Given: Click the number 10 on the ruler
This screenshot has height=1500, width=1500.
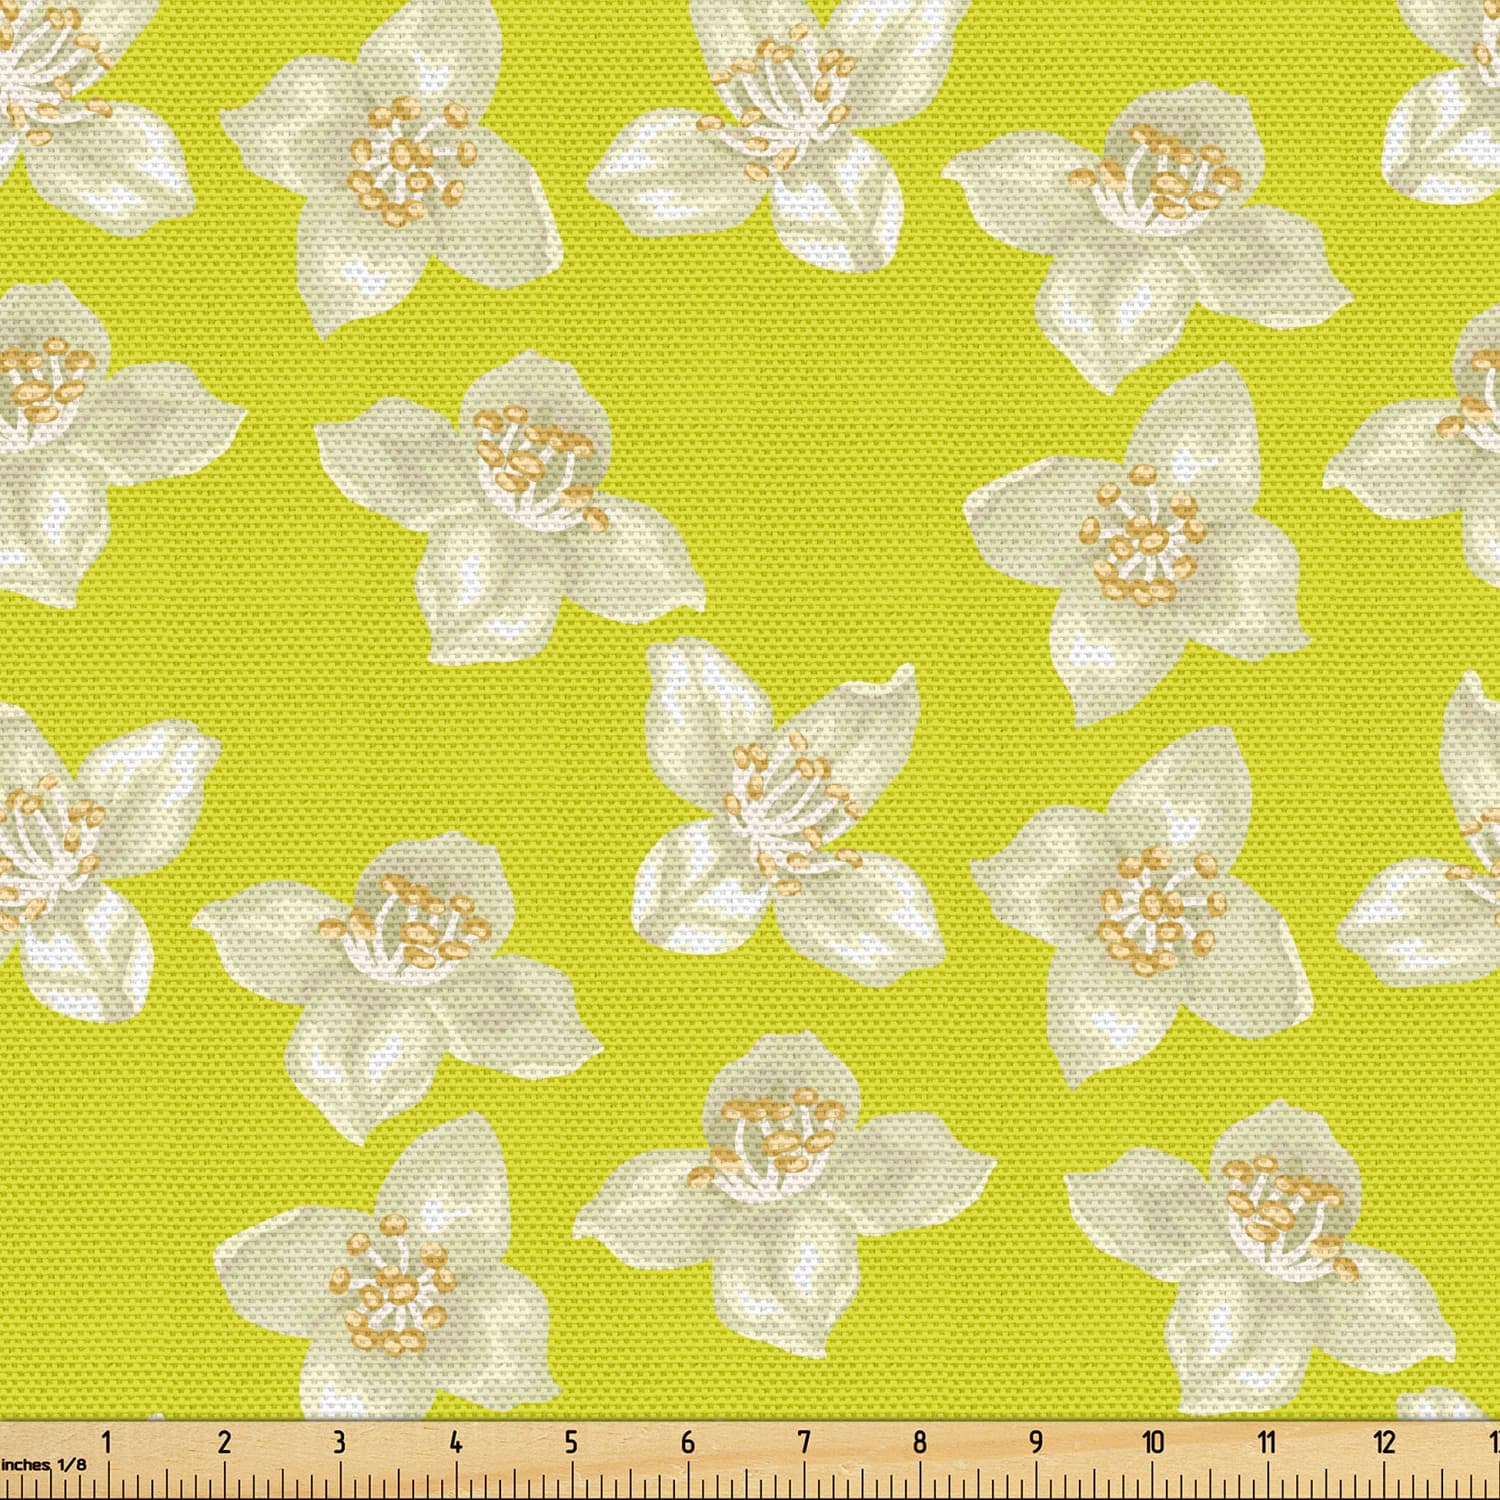Looking at the screenshot, I should pyautogui.click(x=1153, y=1442).
